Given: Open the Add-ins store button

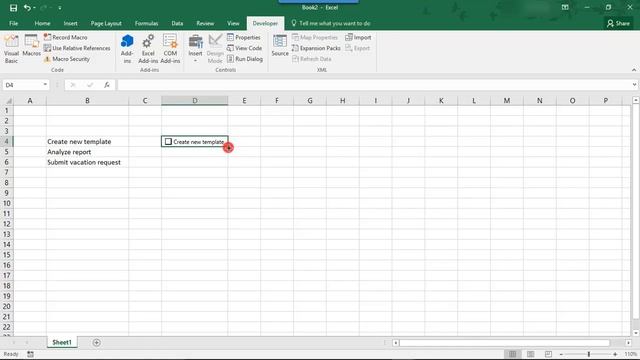Looking at the screenshot, I should 127,49.
